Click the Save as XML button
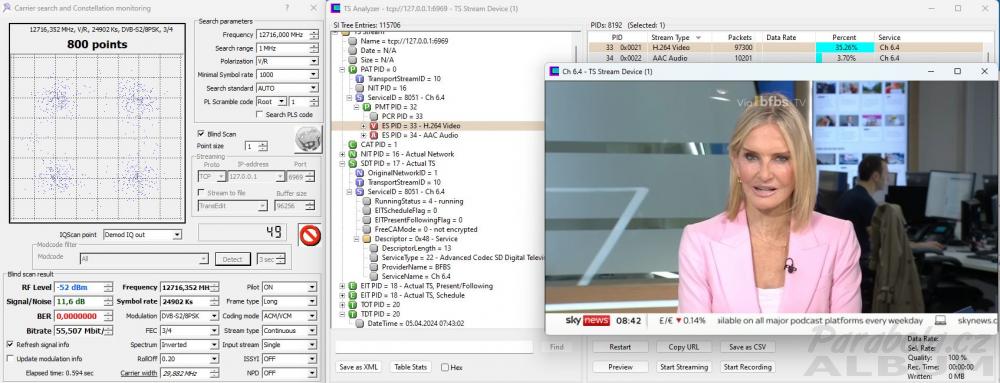The image size is (1000, 383). coord(359,367)
